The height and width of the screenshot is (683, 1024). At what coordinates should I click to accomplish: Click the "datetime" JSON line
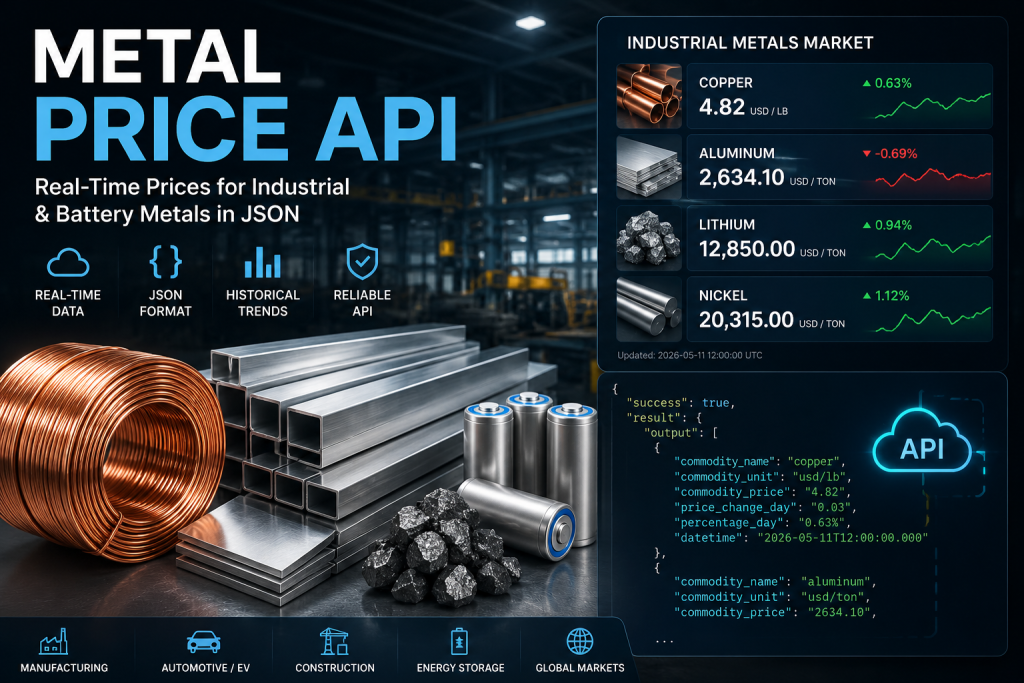[x=801, y=537]
